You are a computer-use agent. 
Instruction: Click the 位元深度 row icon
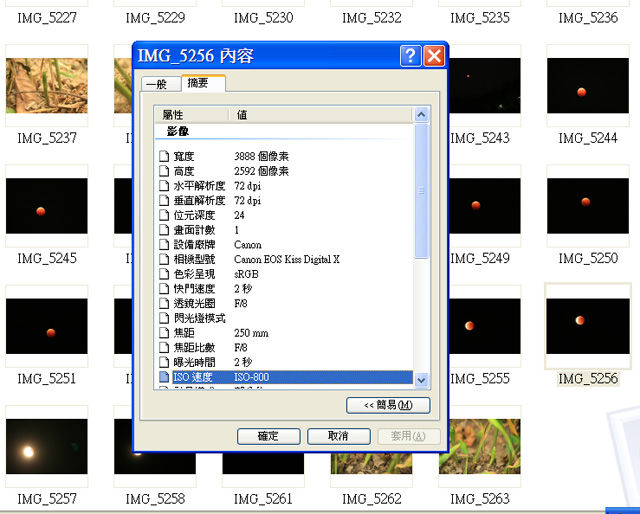(164, 215)
